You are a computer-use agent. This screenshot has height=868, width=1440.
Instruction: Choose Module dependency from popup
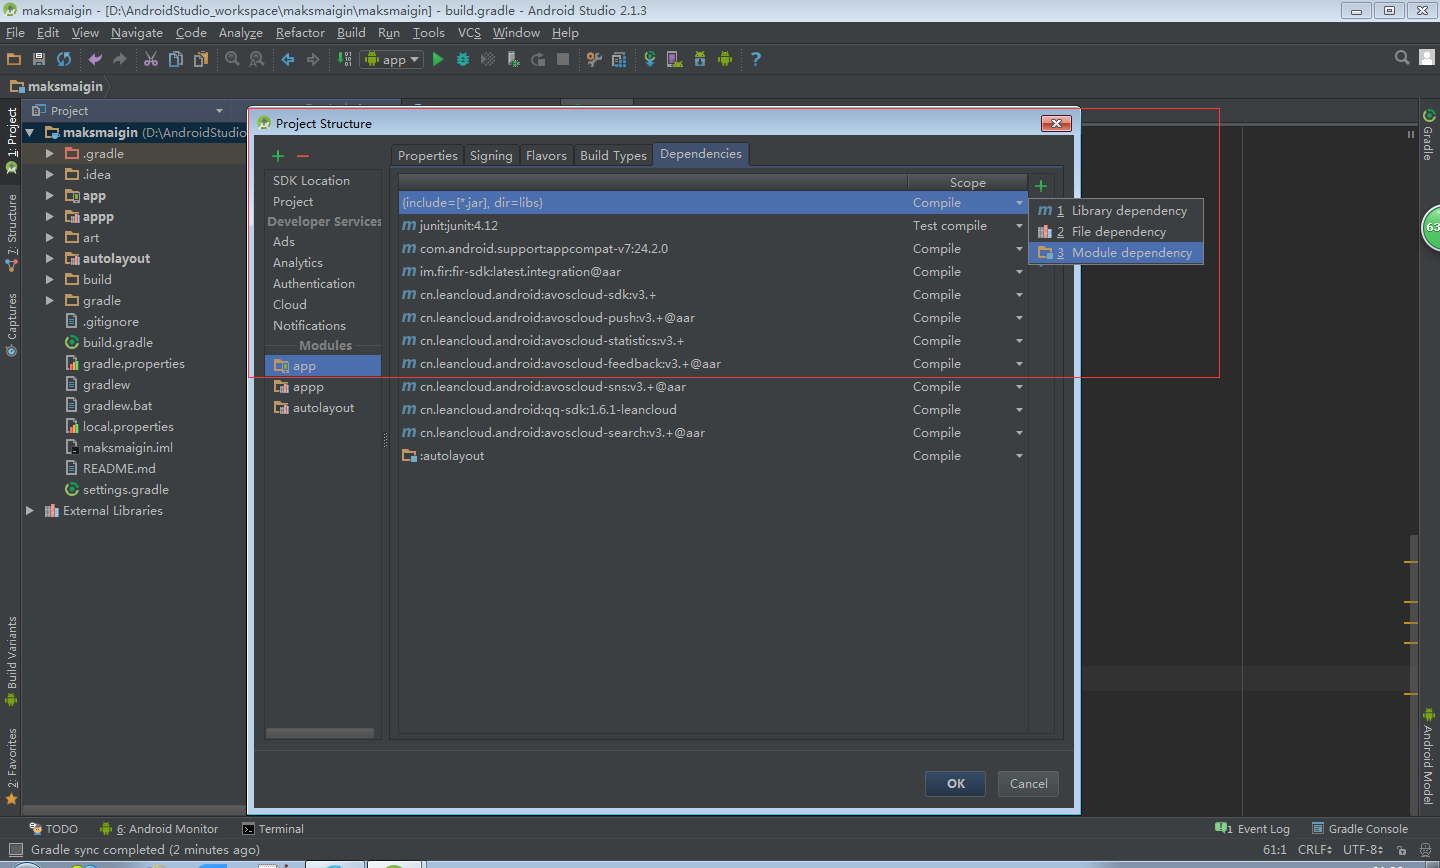click(1116, 253)
